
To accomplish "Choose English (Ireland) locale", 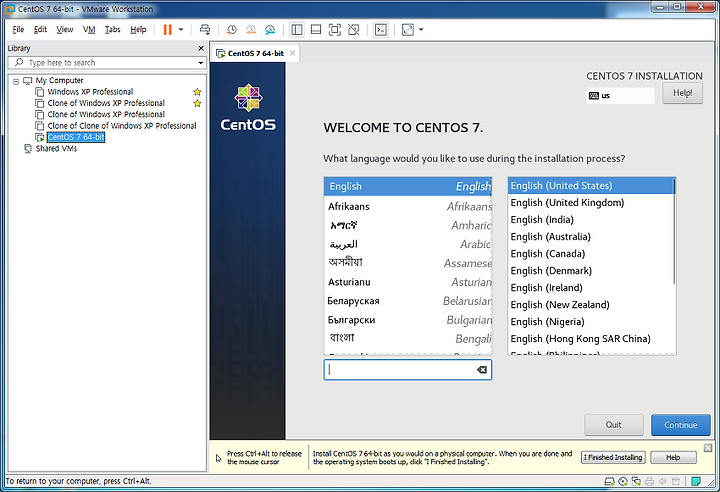I will pos(591,288).
